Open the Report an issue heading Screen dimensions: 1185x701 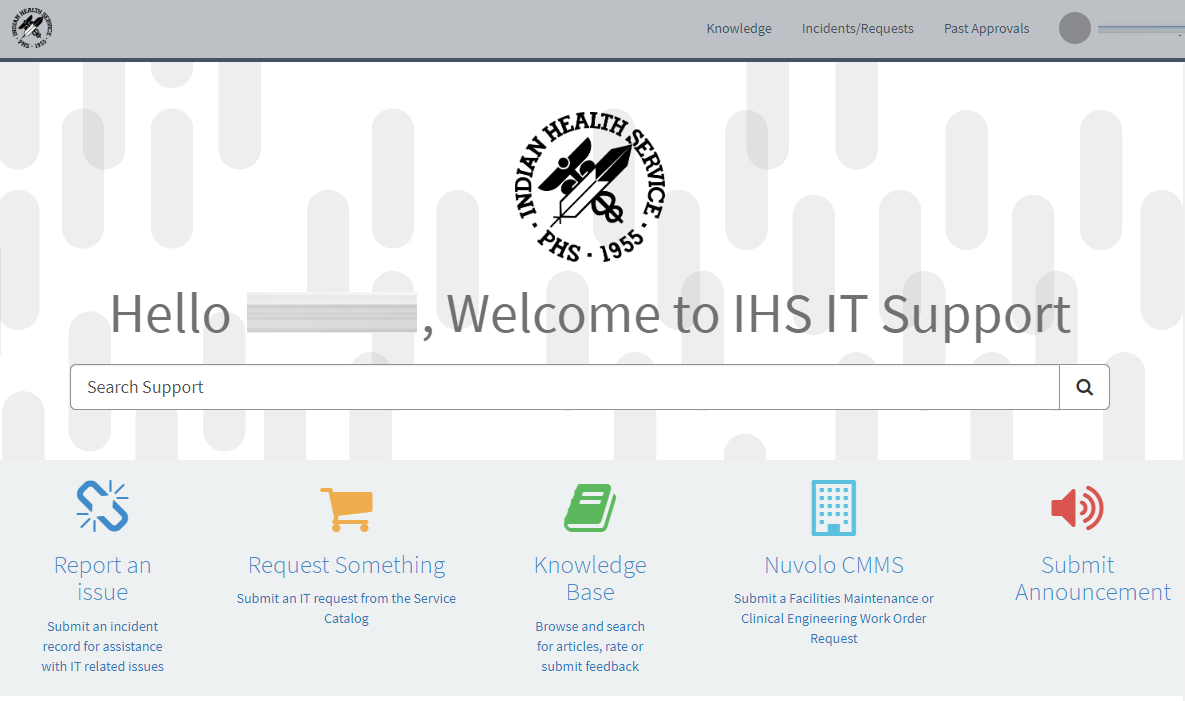point(103,578)
